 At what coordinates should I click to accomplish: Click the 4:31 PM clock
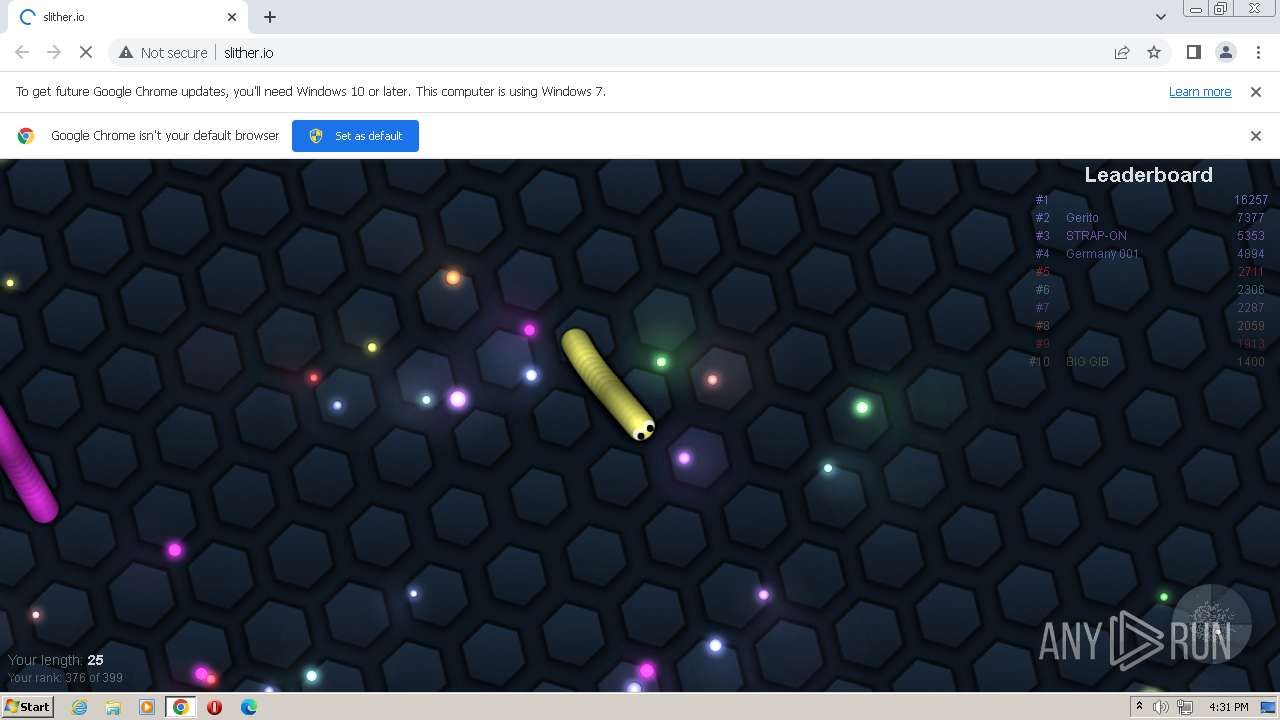(x=1228, y=707)
